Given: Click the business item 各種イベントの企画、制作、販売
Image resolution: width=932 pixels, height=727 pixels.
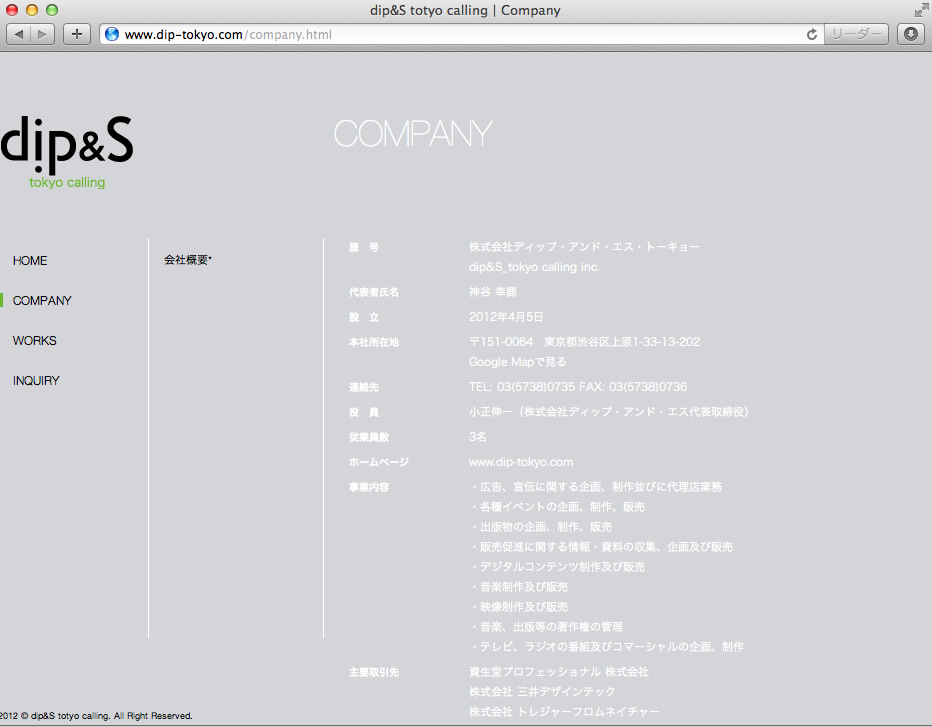Looking at the screenshot, I should point(558,507).
